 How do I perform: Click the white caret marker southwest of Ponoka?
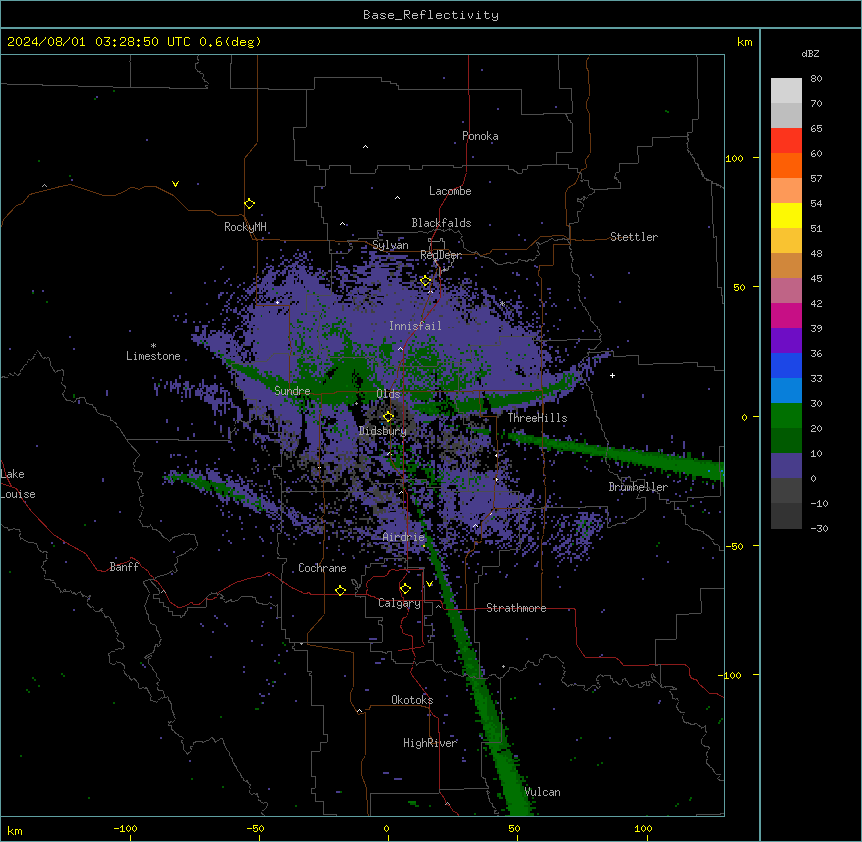point(365,147)
